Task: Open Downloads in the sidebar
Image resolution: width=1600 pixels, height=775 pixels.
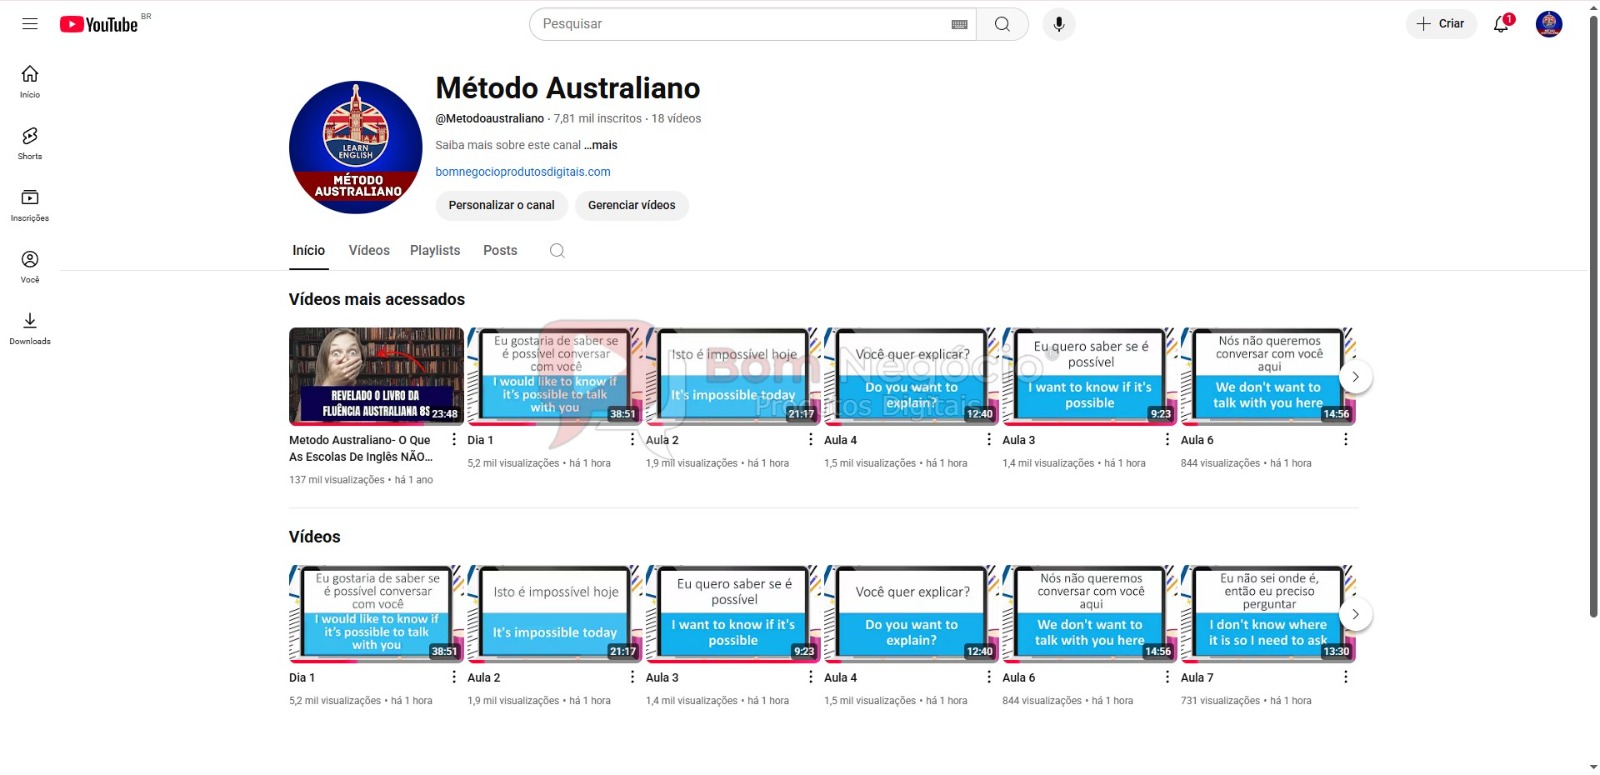Action: pos(30,327)
